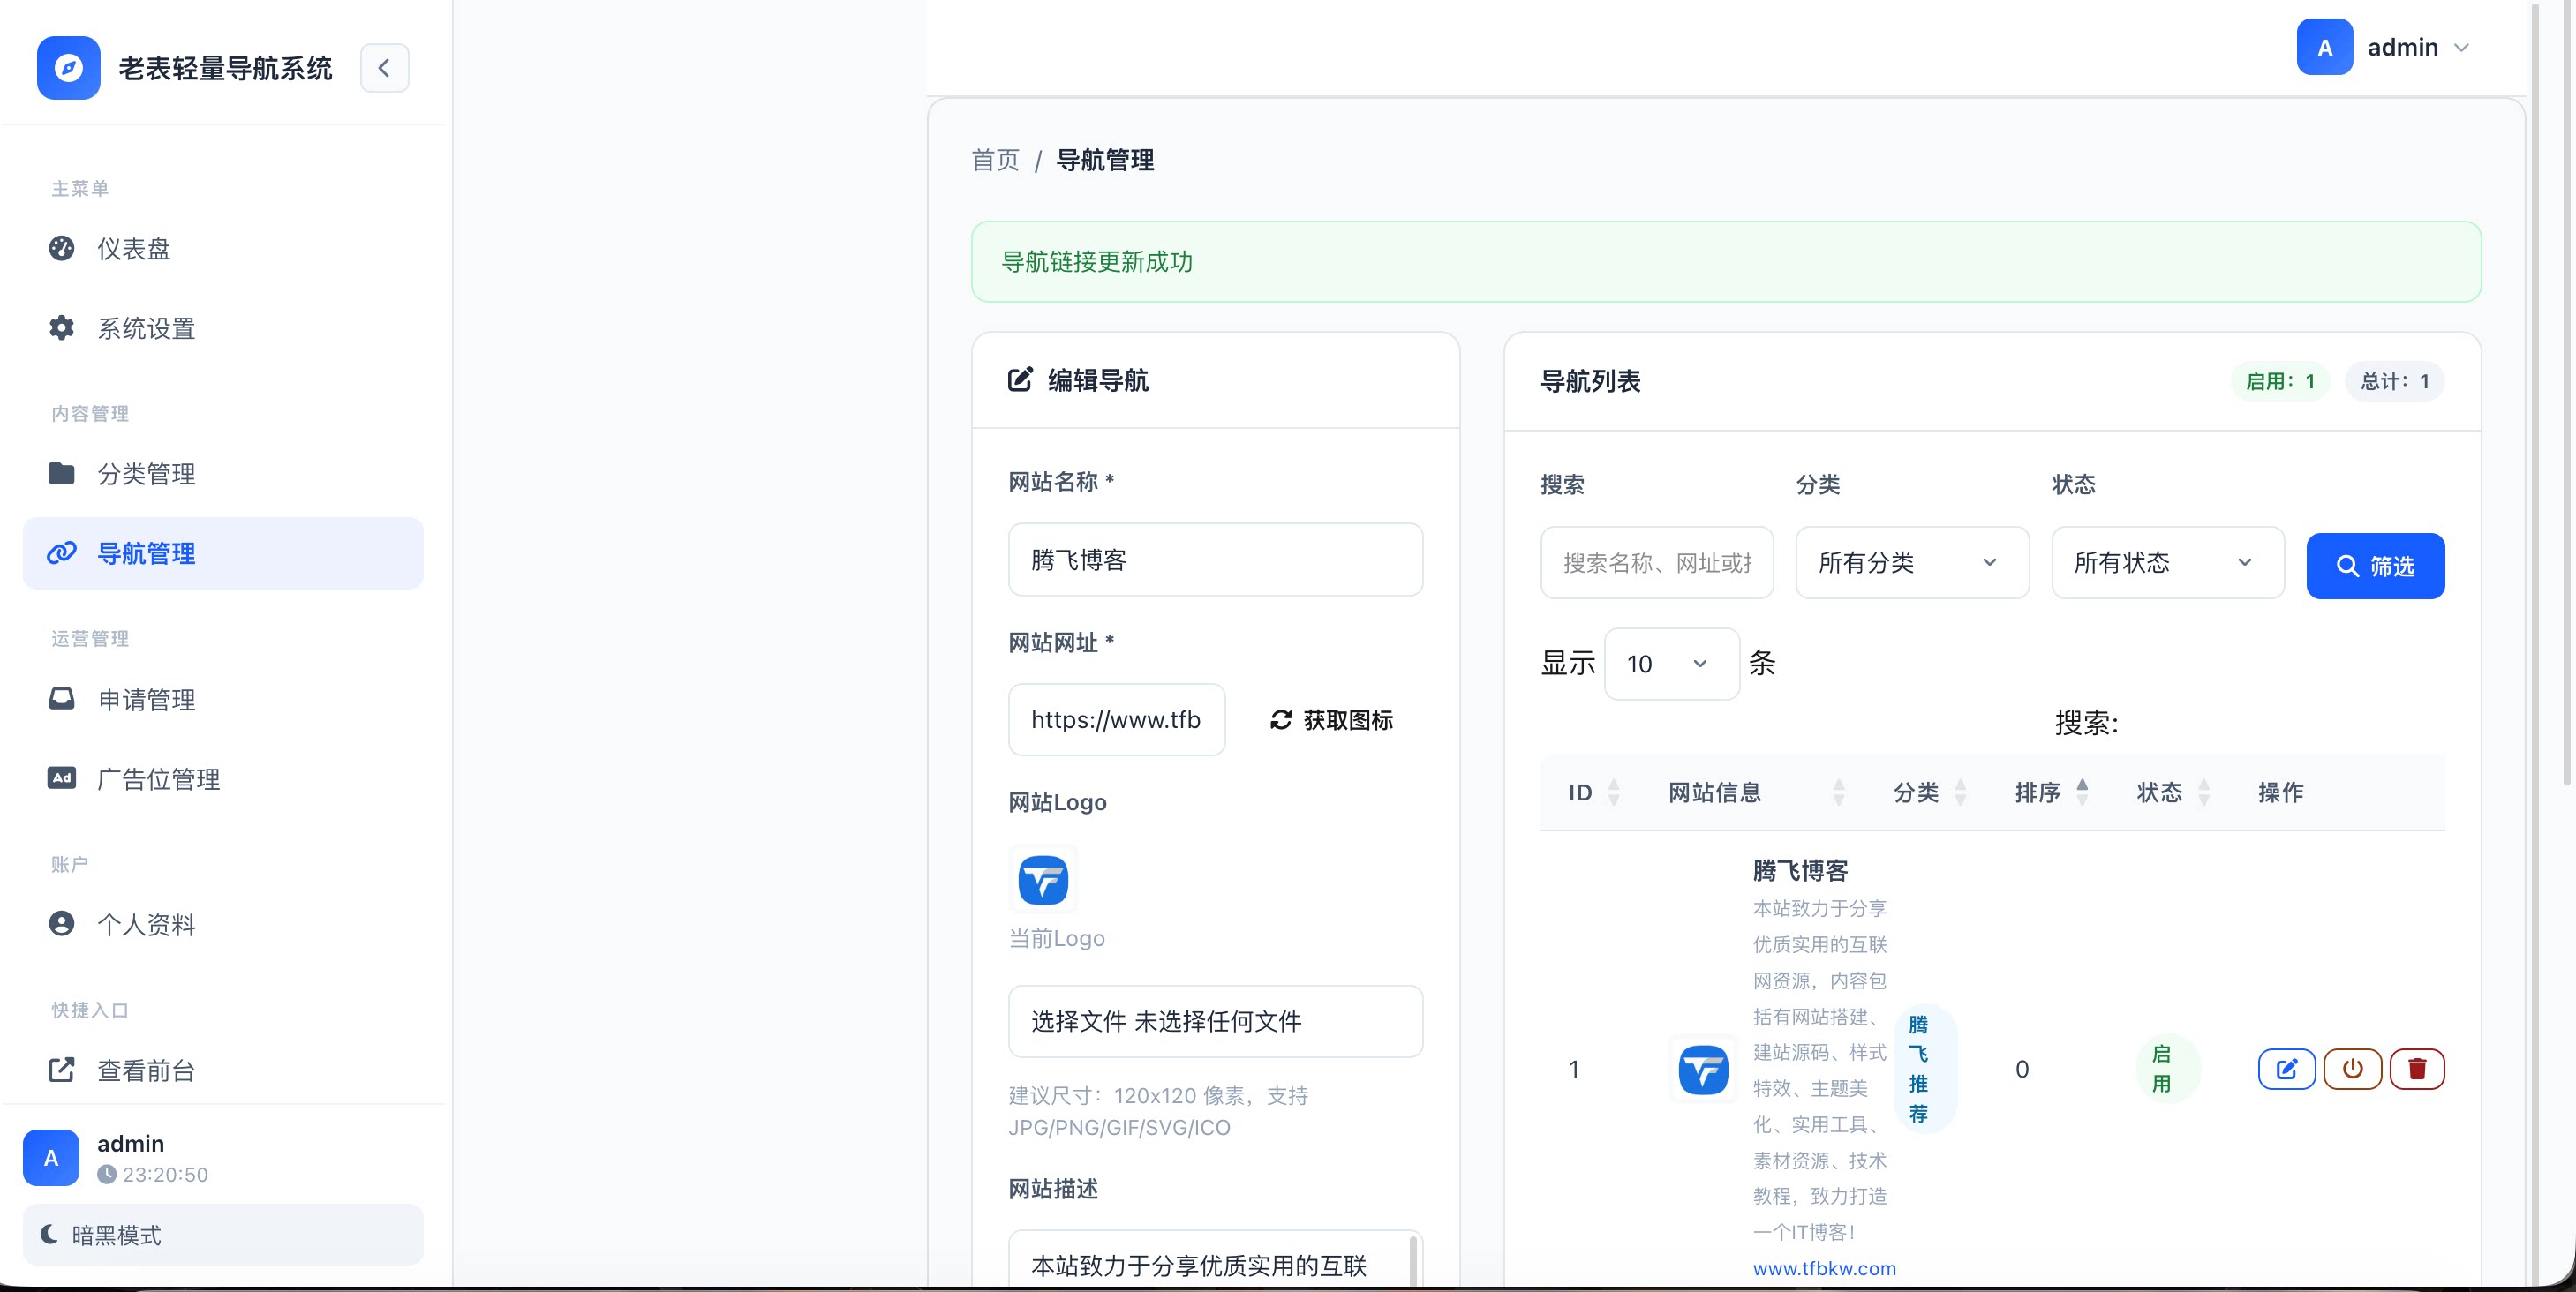
Task: Open 个人资料 profile page
Action: tap(222, 924)
